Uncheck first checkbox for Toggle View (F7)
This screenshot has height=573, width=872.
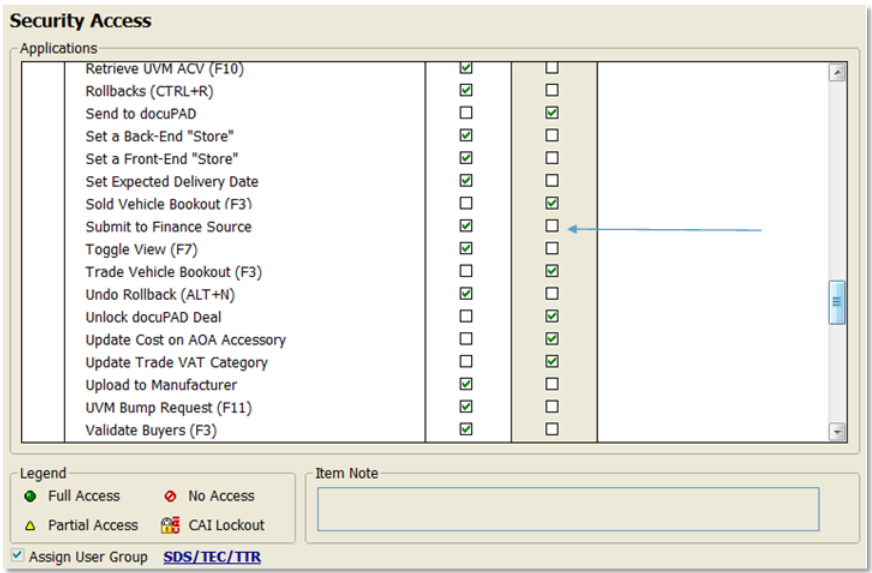tap(466, 248)
